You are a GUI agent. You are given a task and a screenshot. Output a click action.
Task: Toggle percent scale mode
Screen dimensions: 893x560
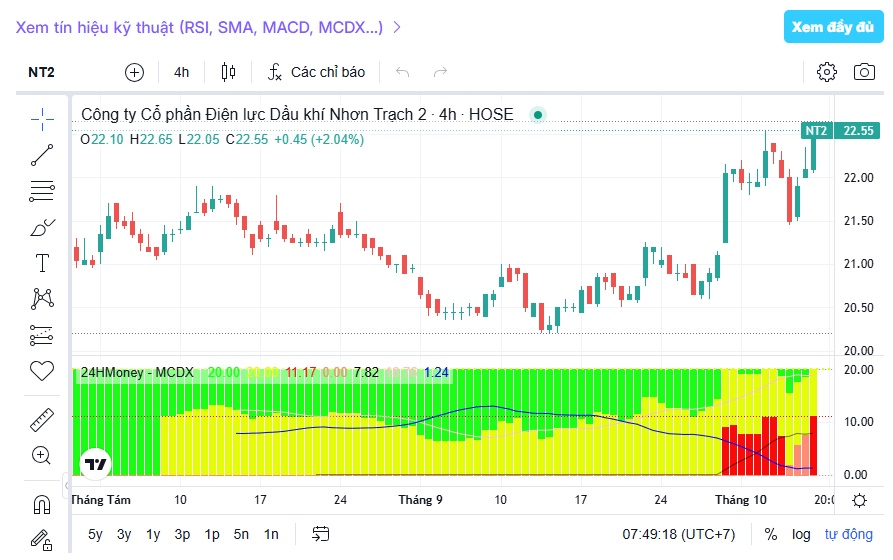771,534
